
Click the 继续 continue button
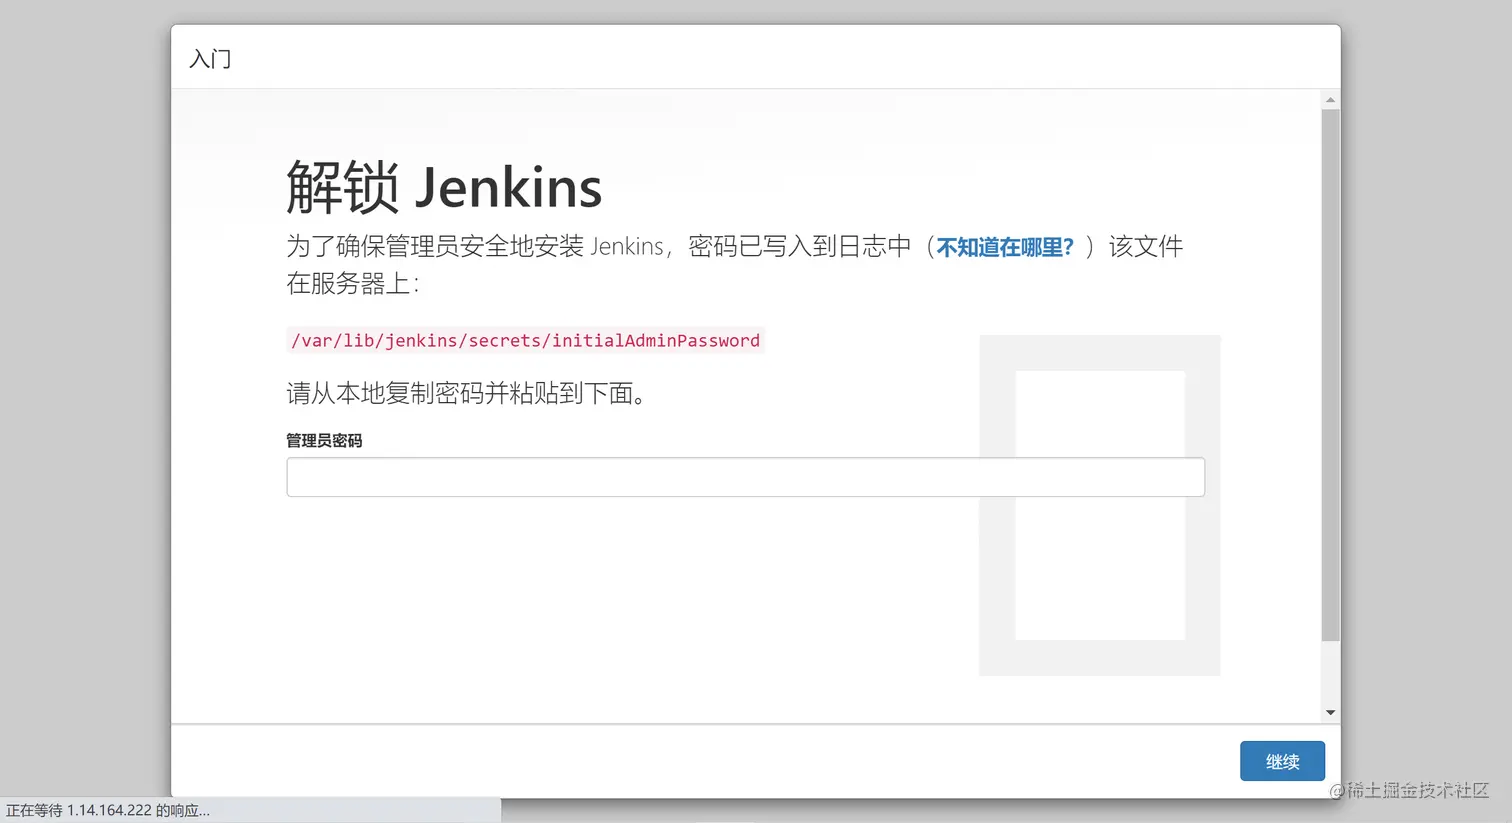click(x=1282, y=761)
